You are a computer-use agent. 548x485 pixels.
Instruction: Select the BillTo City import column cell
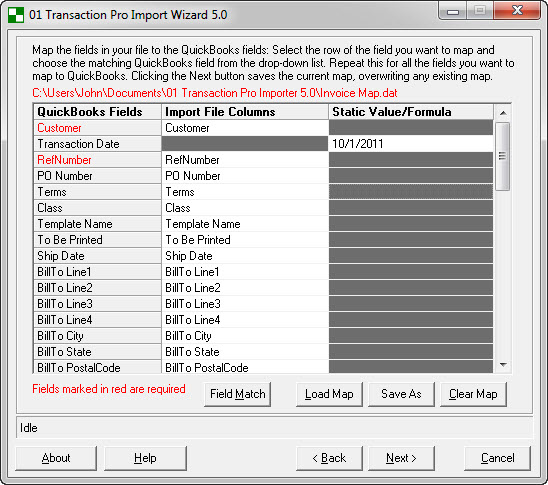tap(245, 336)
